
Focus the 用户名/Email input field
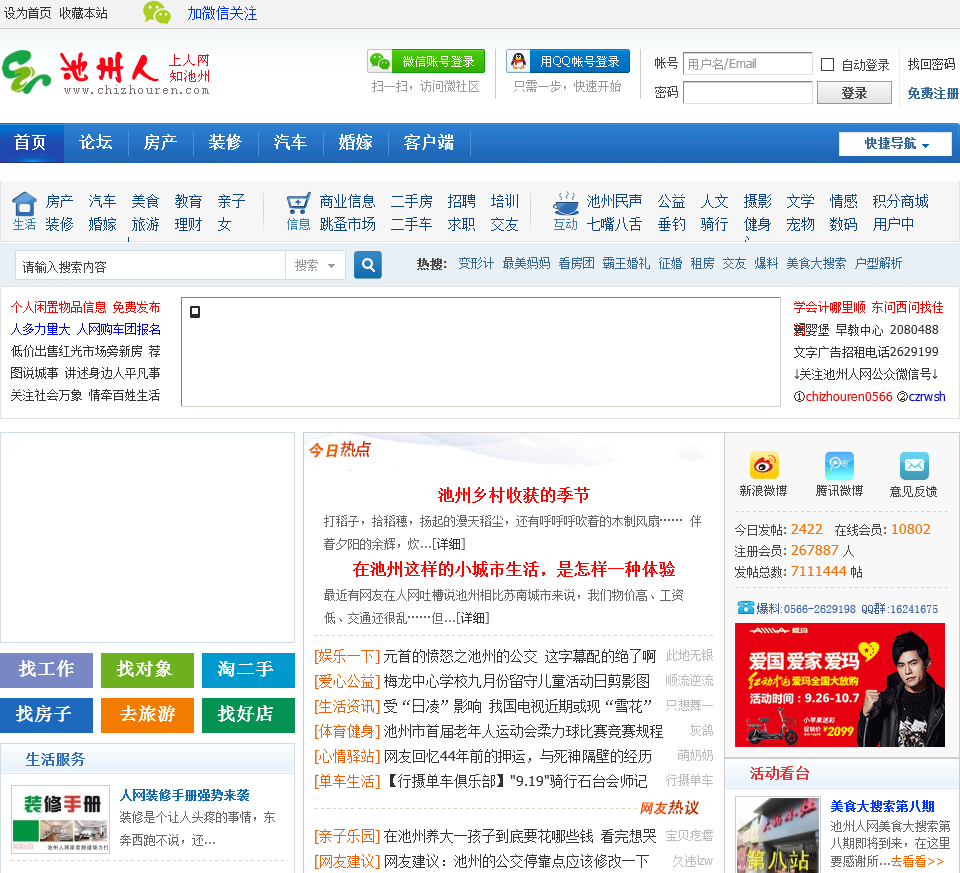point(748,63)
